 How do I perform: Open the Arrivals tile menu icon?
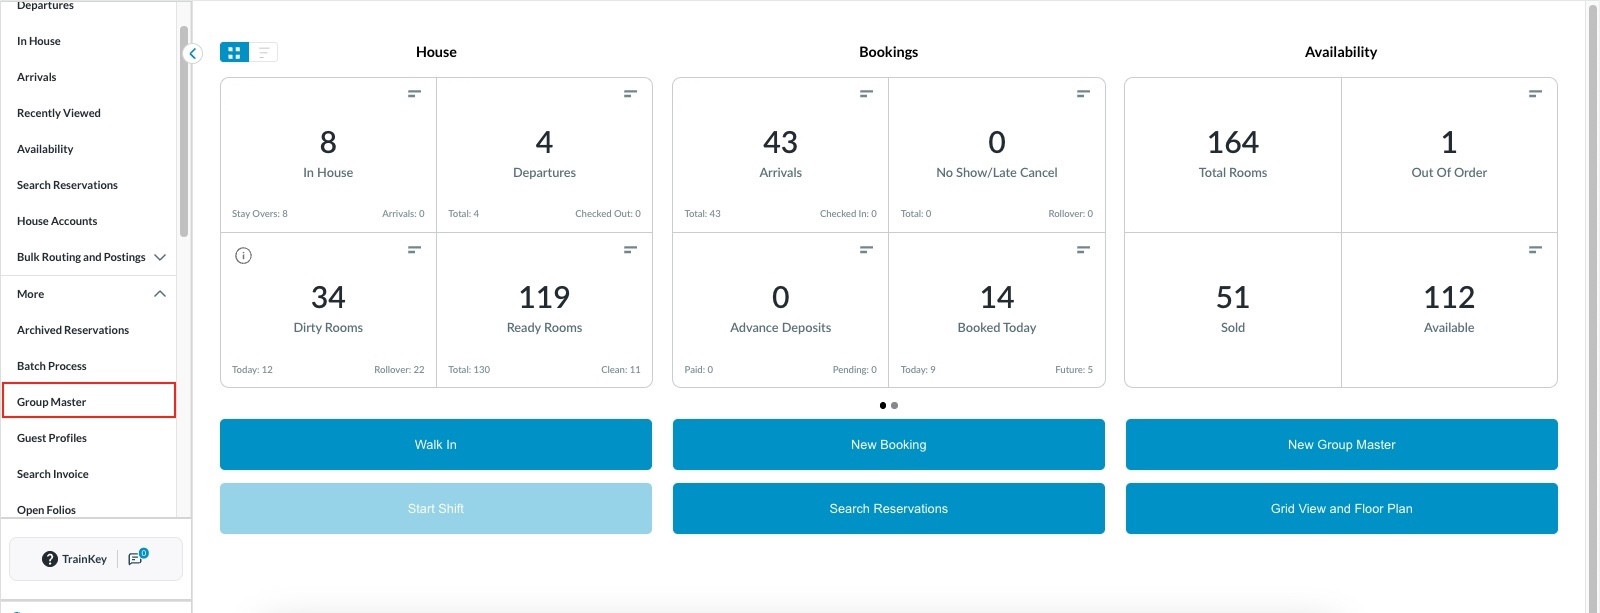pyautogui.click(x=866, y=94)
